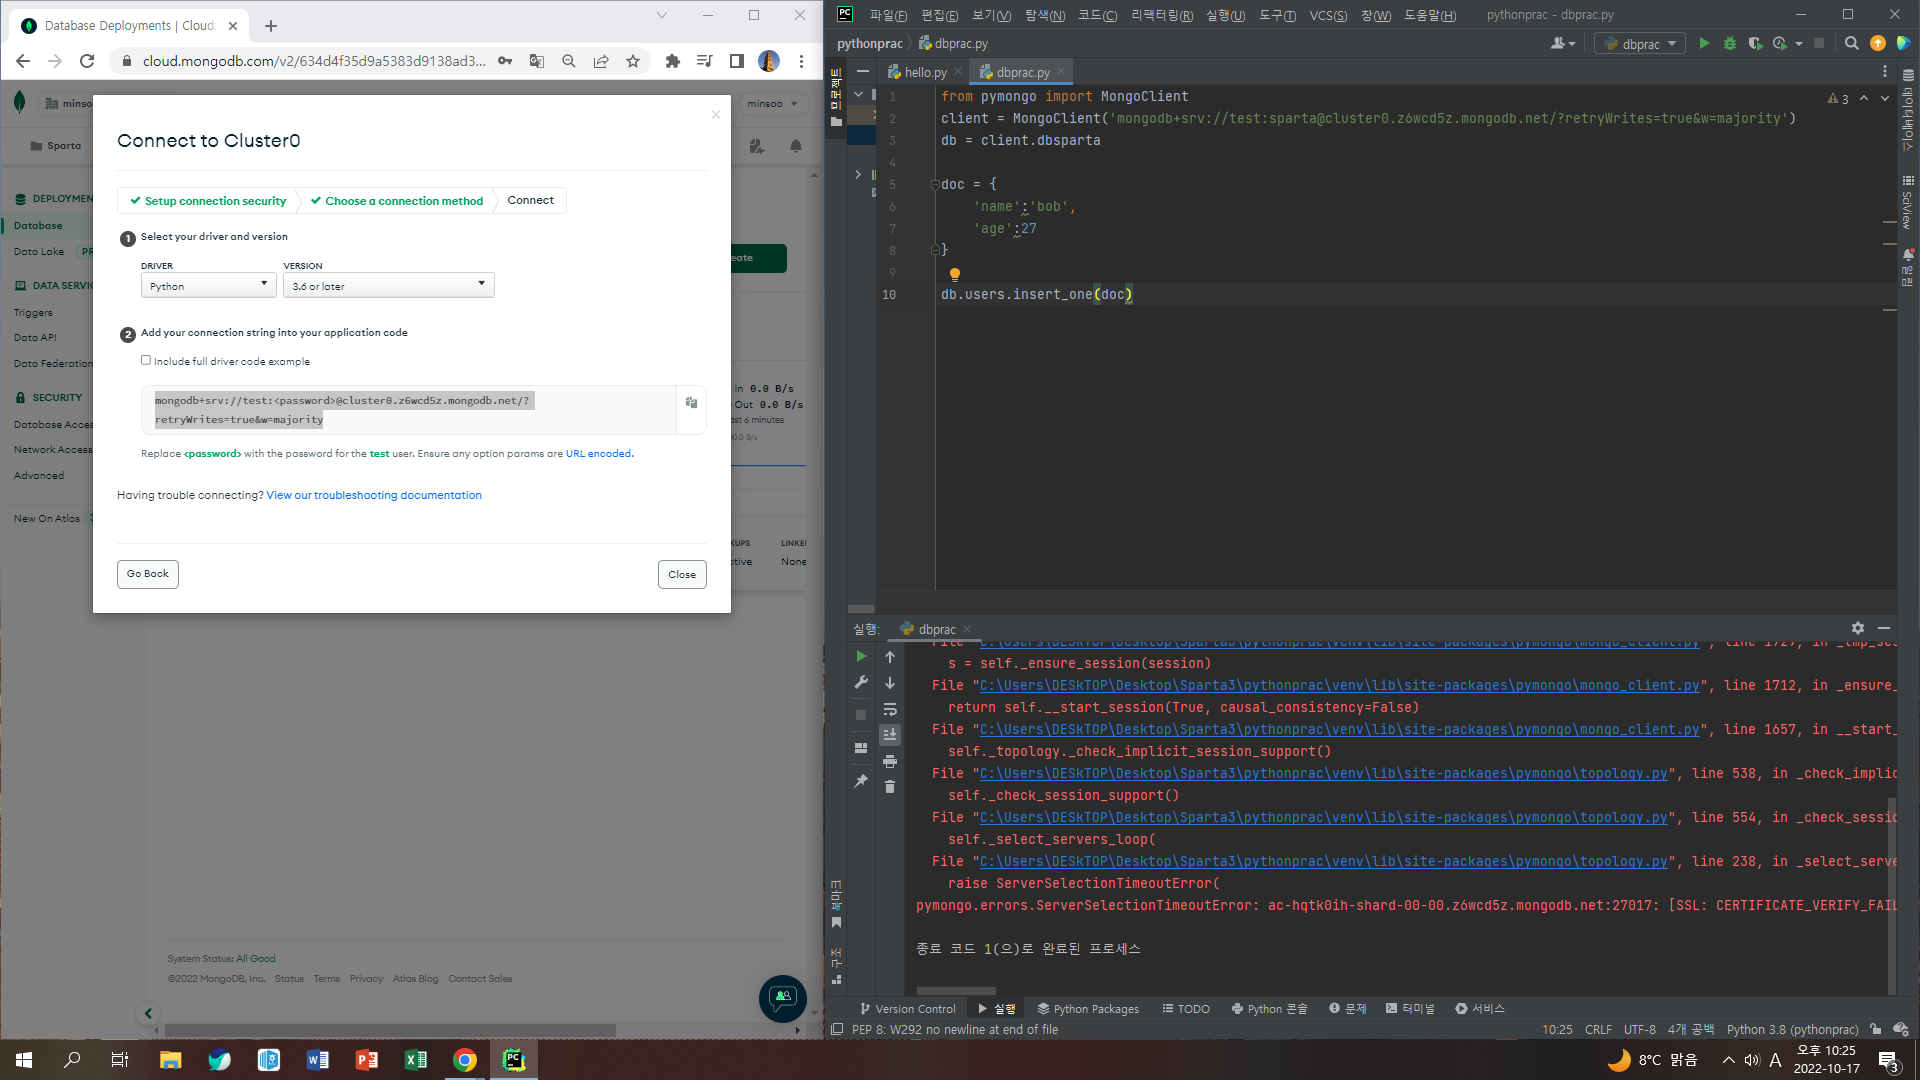Image resolution: width=1920 pixels, height=1080 pixels.
Task: Click the Chrome address bar URL
Action: pos(313,61)
